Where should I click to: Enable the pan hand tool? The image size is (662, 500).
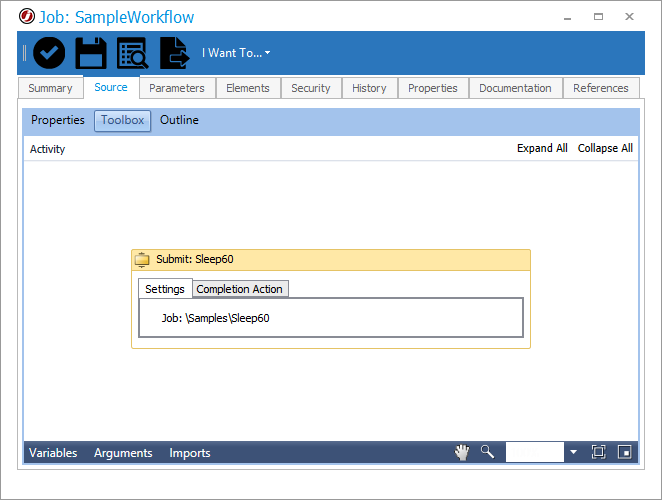pos(462,452)
